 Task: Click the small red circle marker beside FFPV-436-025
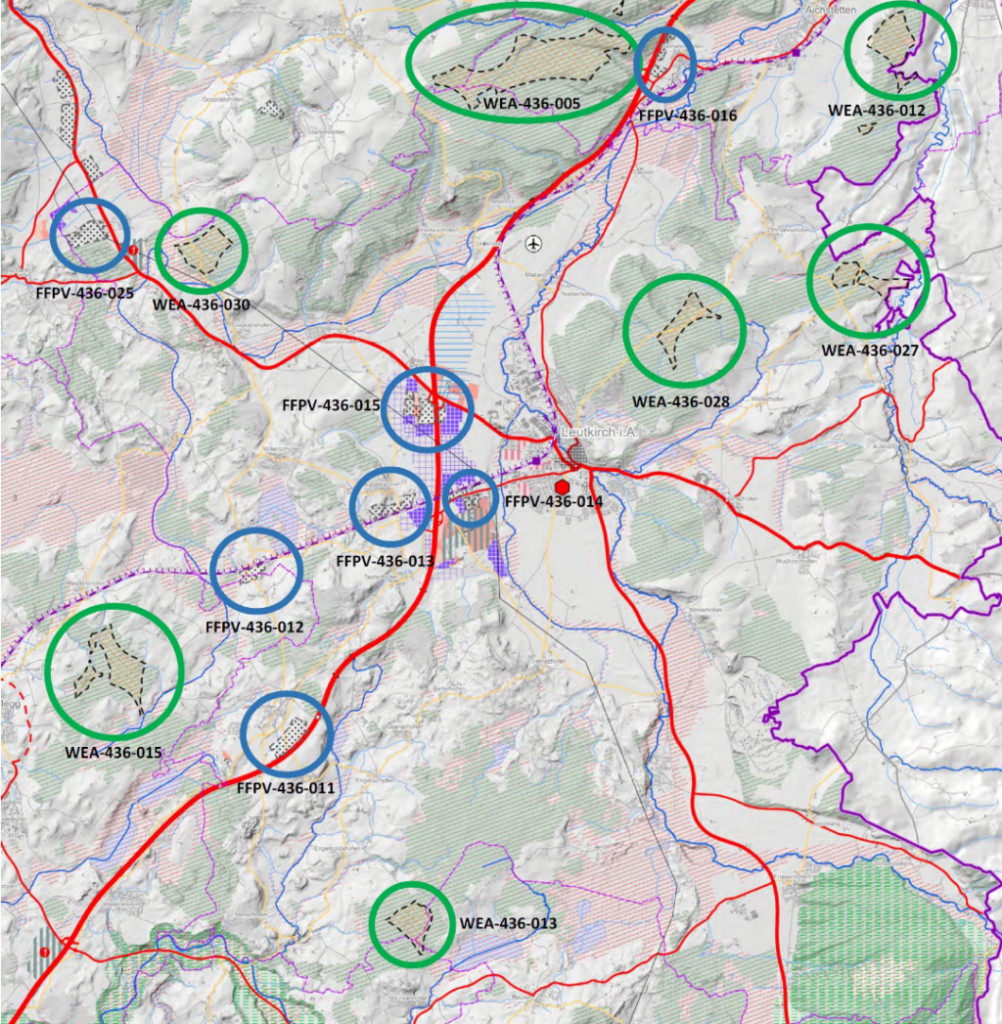(x=132, y=249)
